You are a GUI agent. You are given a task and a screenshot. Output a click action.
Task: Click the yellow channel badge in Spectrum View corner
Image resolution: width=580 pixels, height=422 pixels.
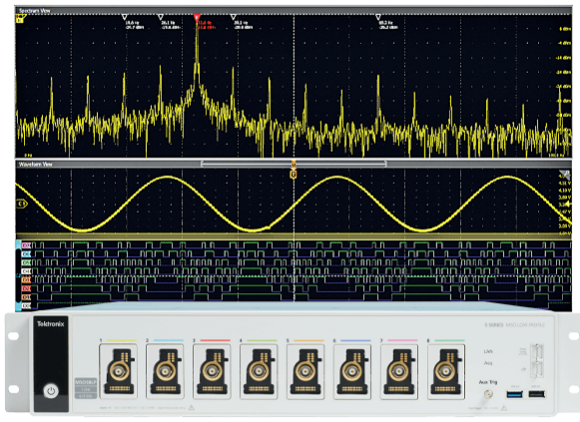20,19
